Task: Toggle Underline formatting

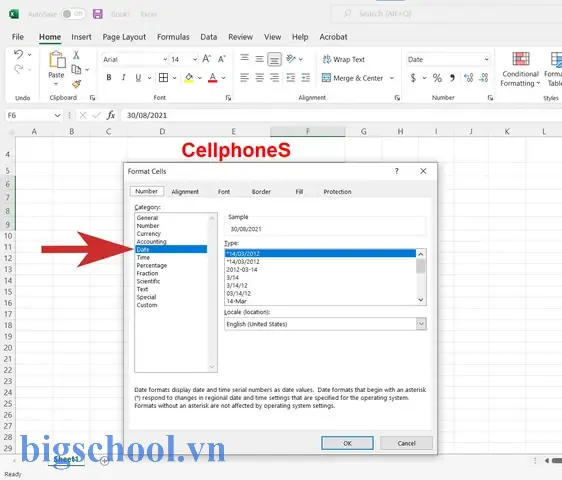Action: click(138, 77)
